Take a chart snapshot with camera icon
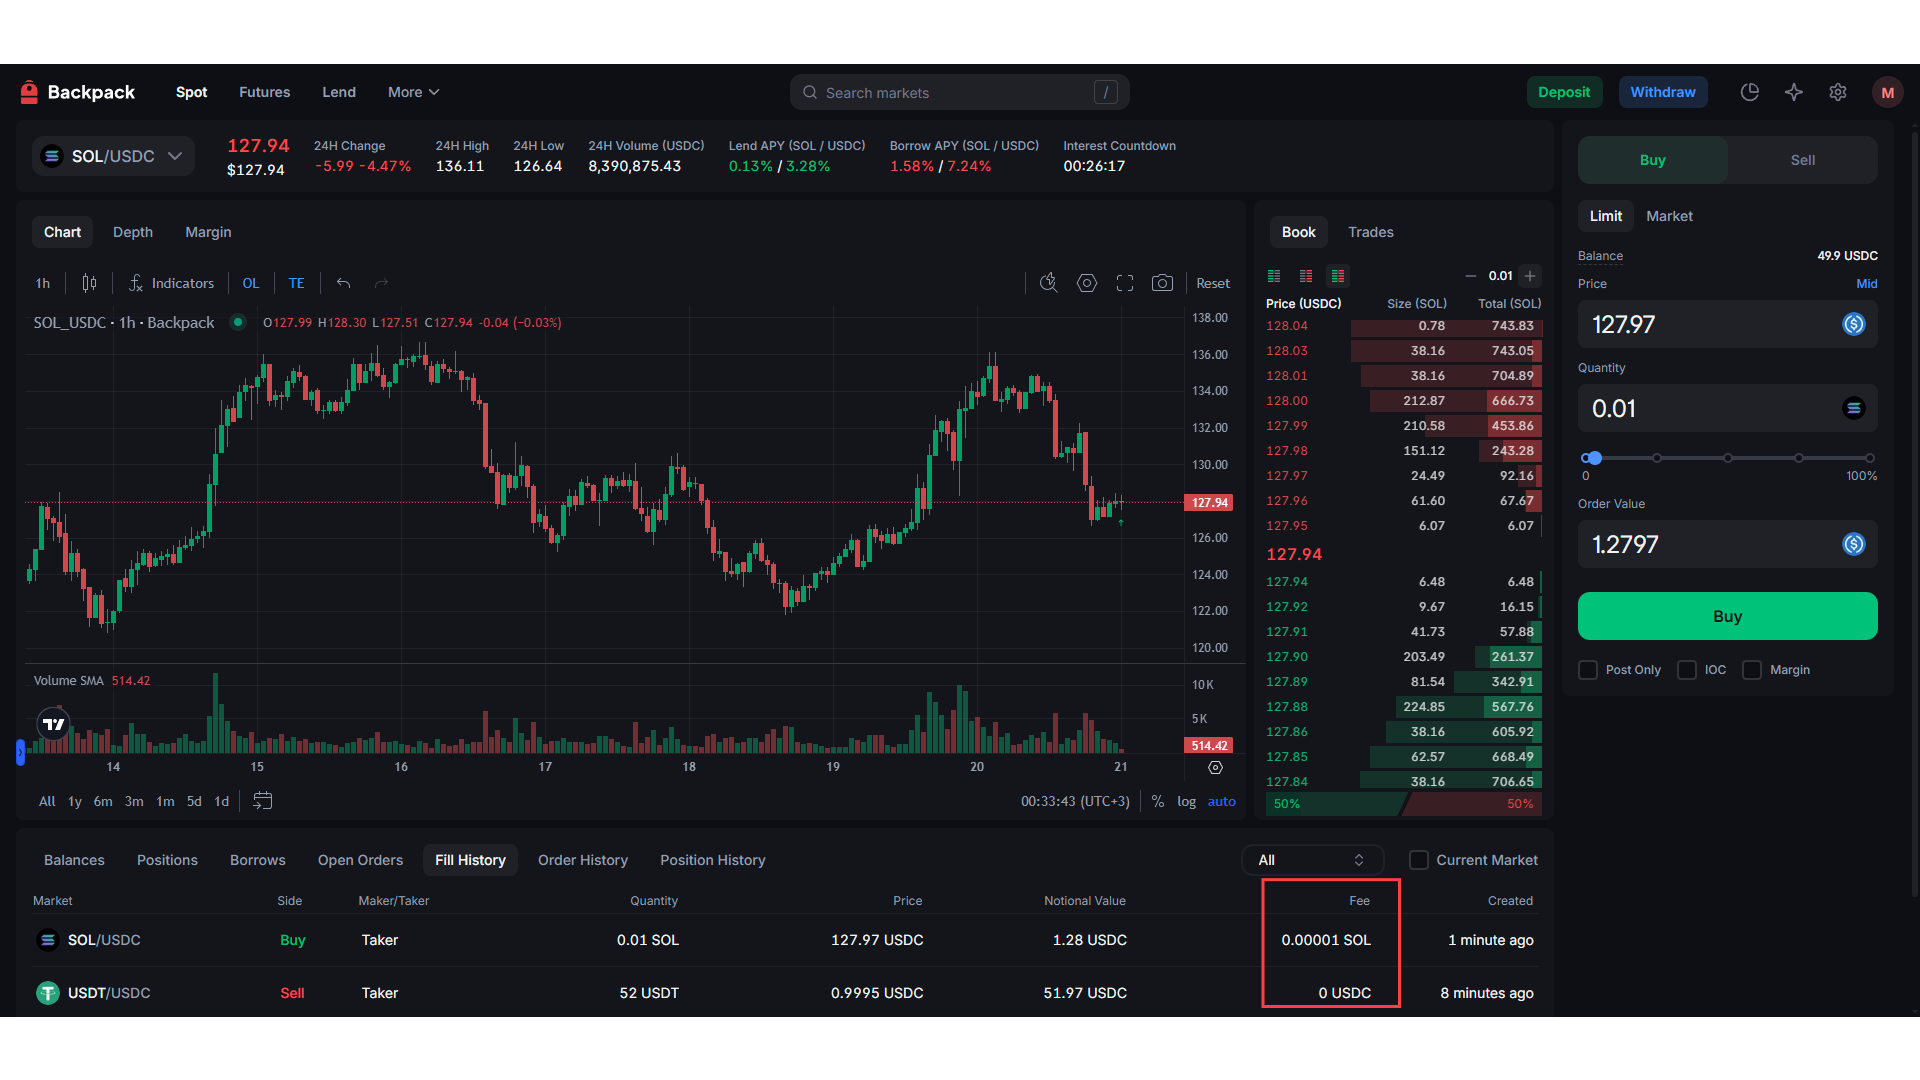Image resolution: width=1920 pixels, height=1080 pixels. (1162, 283)
